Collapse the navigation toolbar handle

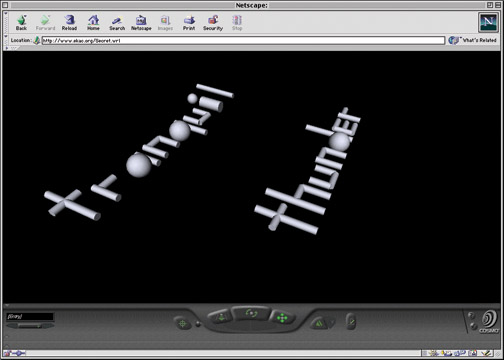coord(6,23)
